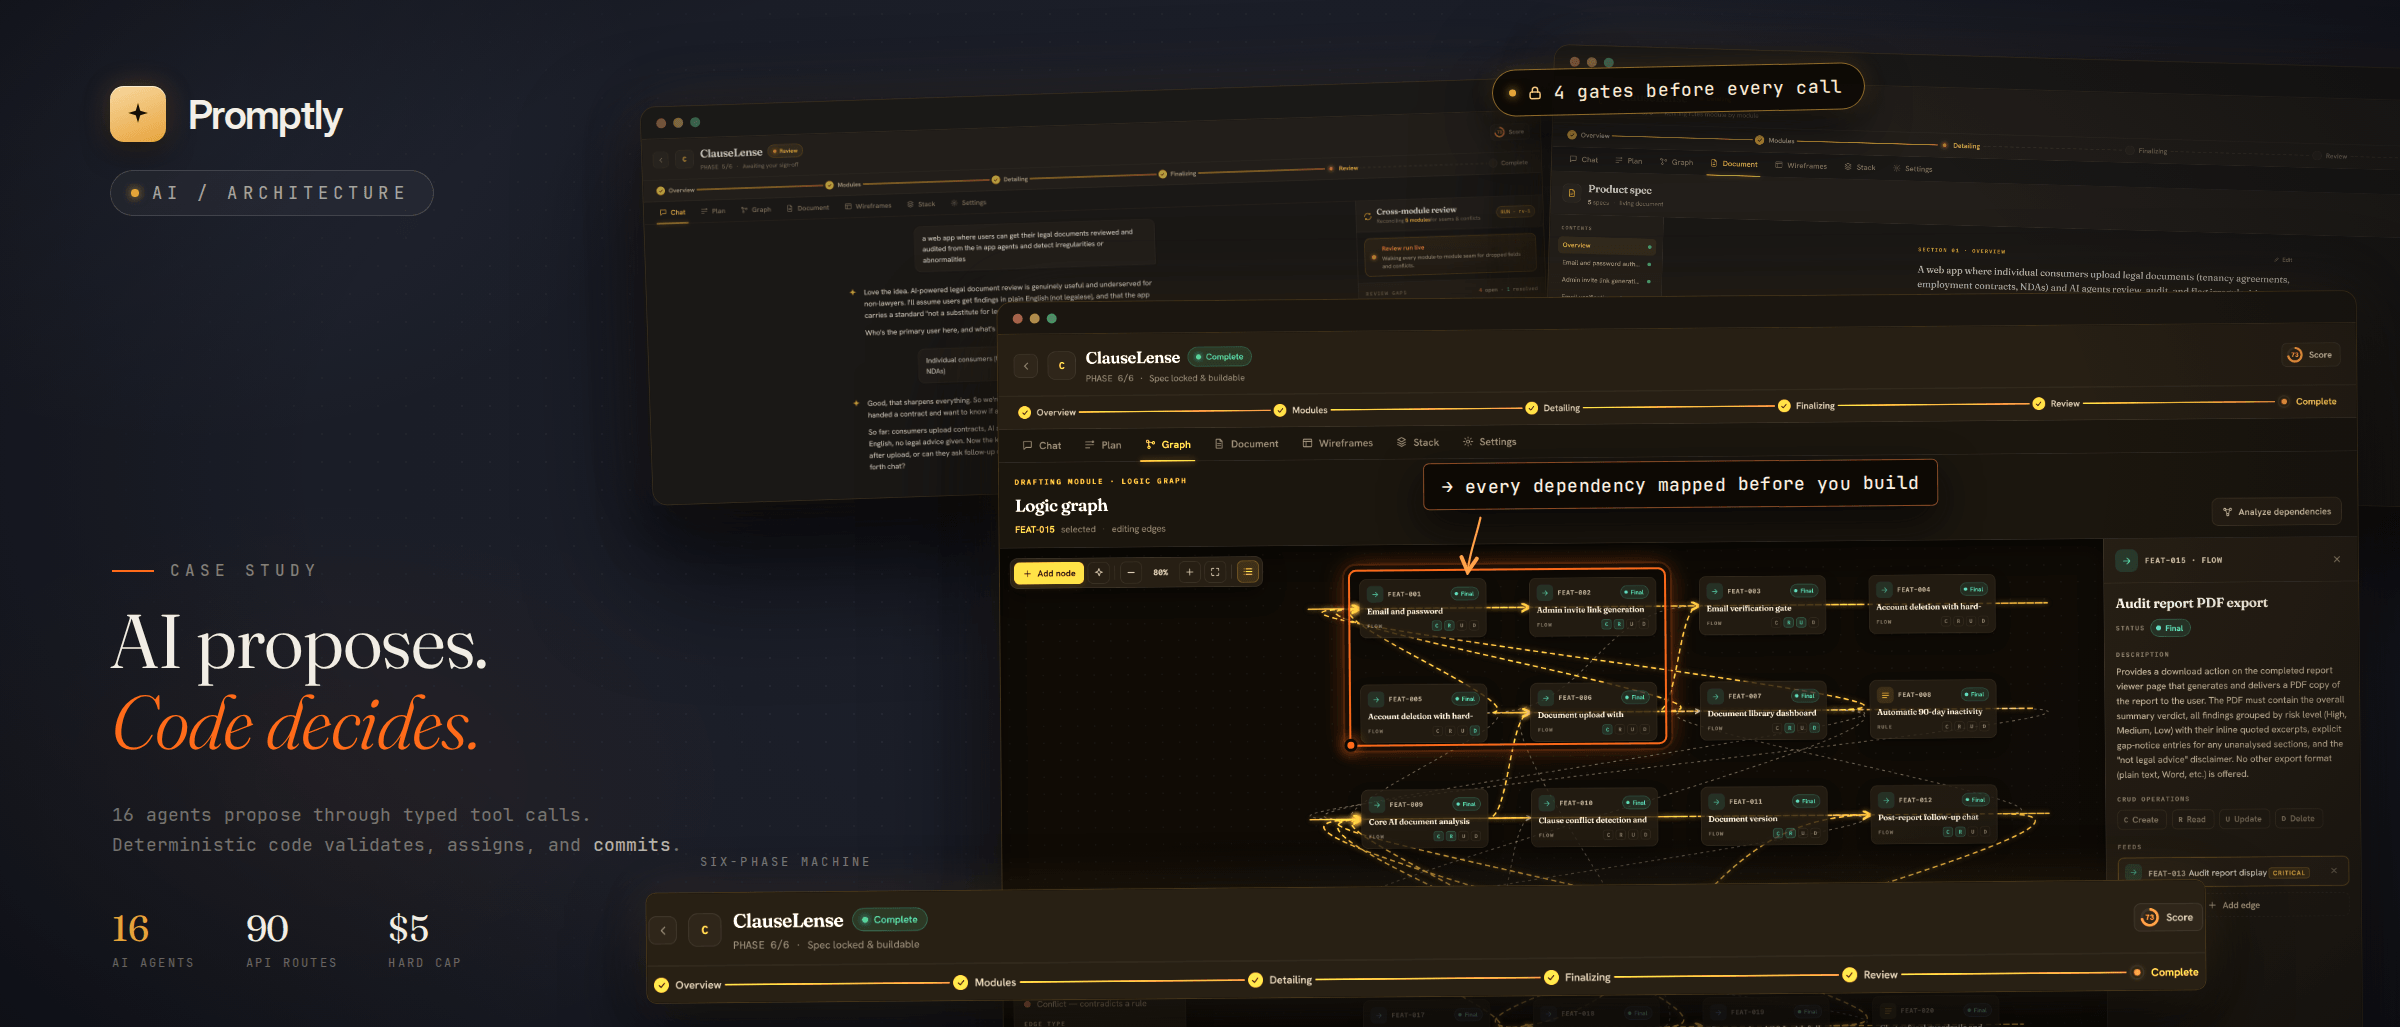This screenshot has width=2400, height=1027.
Task: Go back using chevron in Logic graph window
Action: pos(1026,366)
